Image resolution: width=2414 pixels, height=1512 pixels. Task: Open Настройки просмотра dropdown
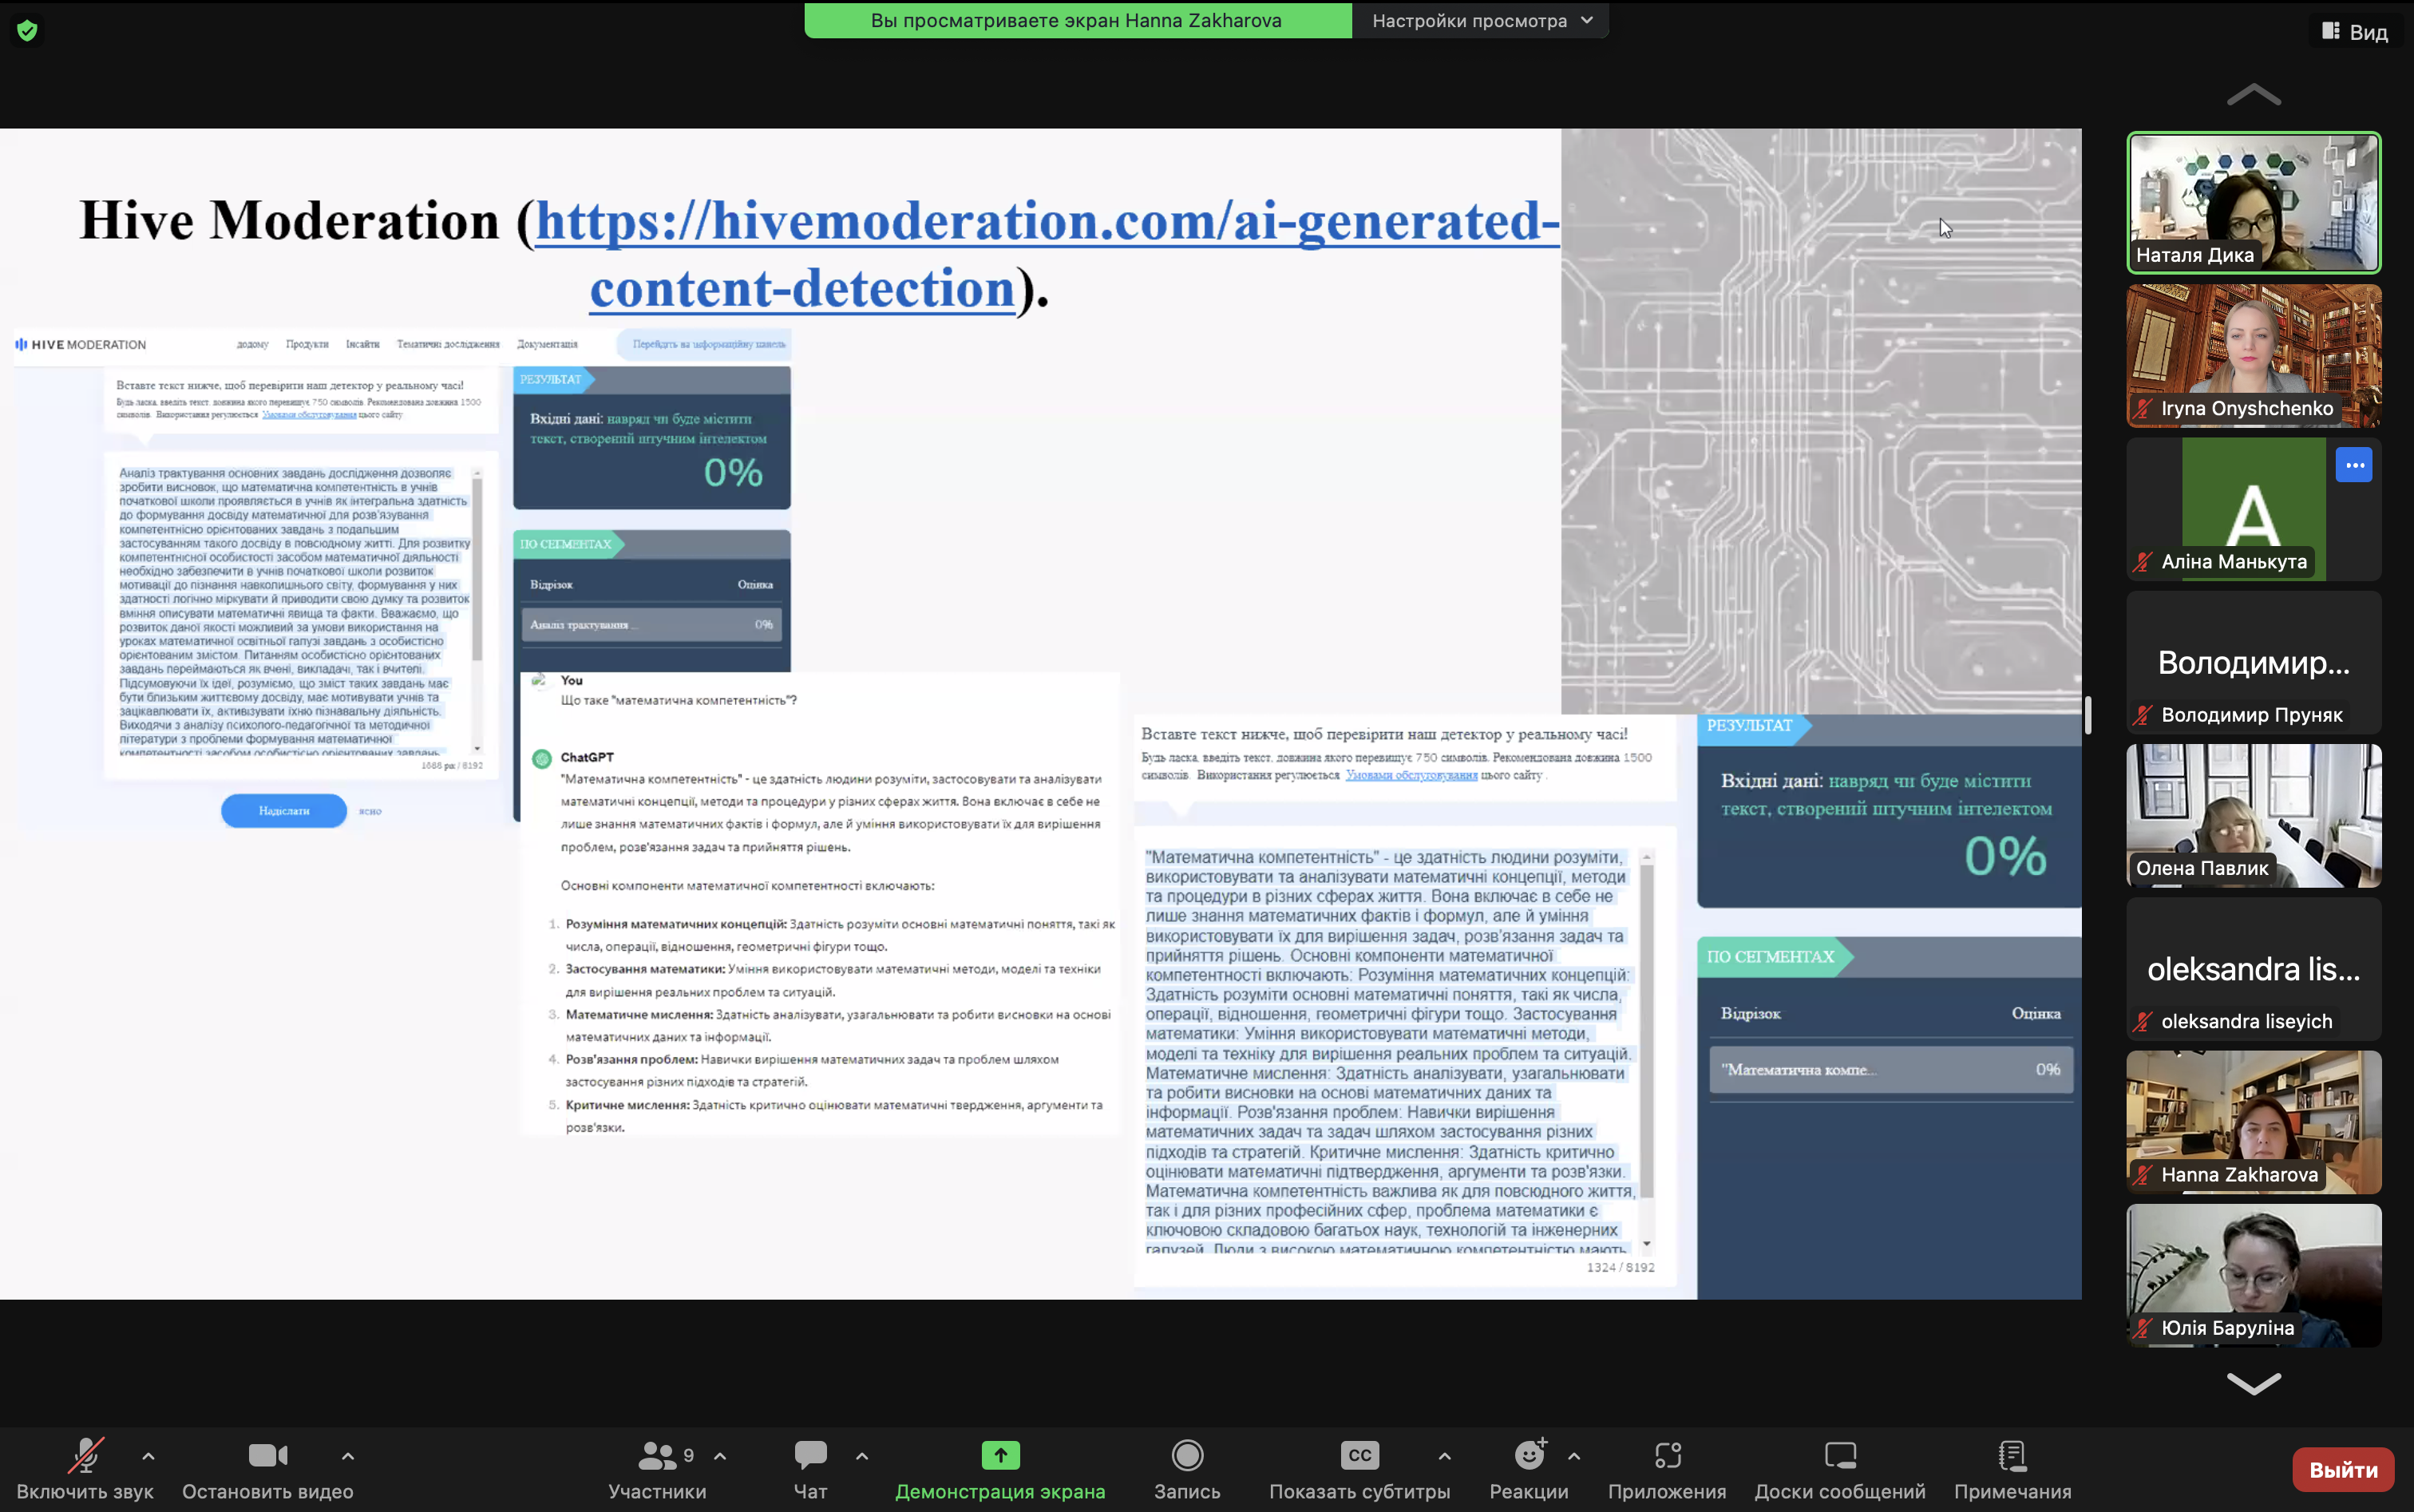tap(1481, 20)
